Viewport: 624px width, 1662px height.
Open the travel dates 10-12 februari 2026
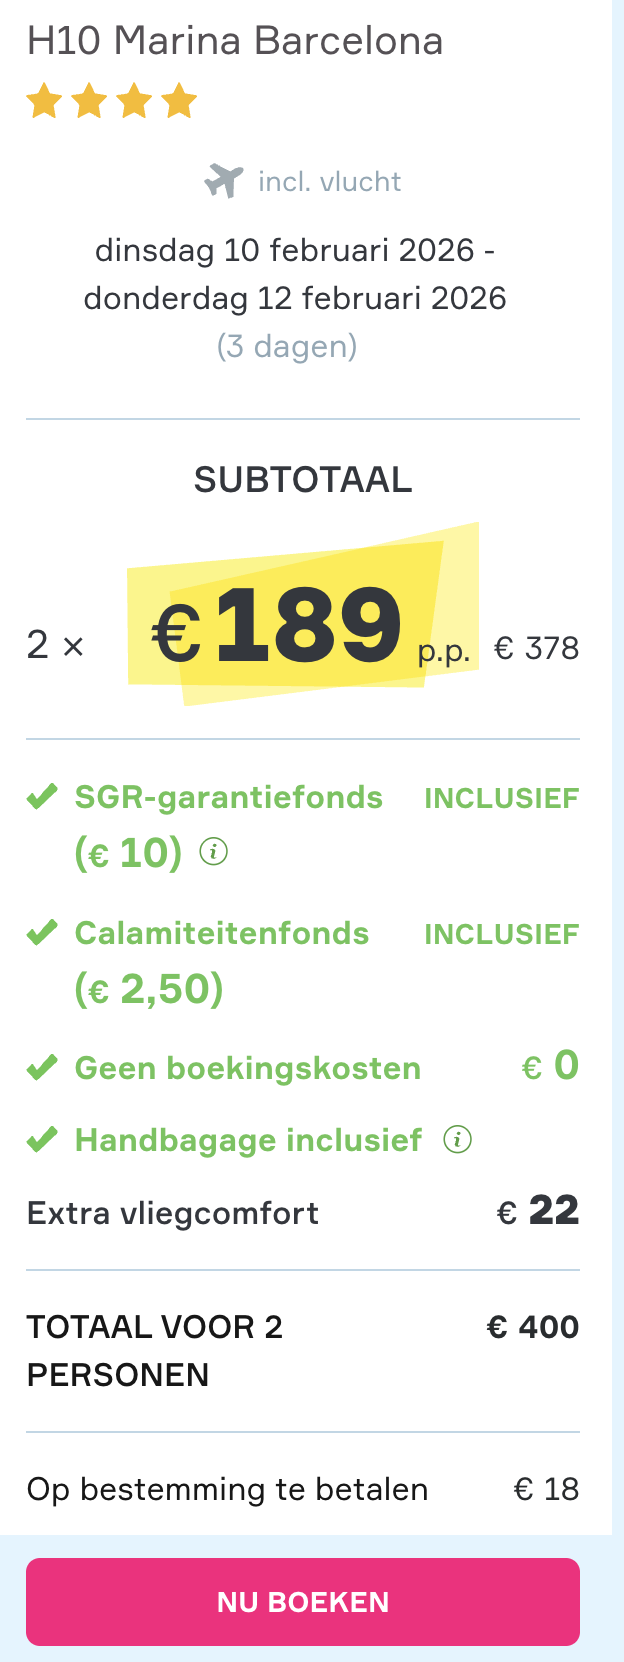(x=294, y=273)
